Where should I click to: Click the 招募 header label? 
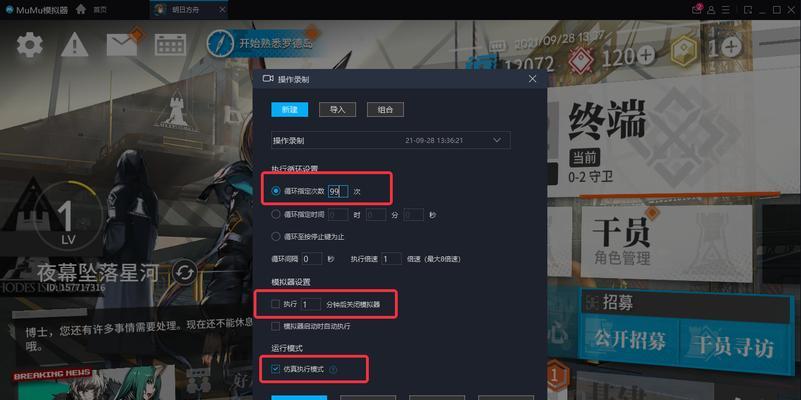[618, 302]
